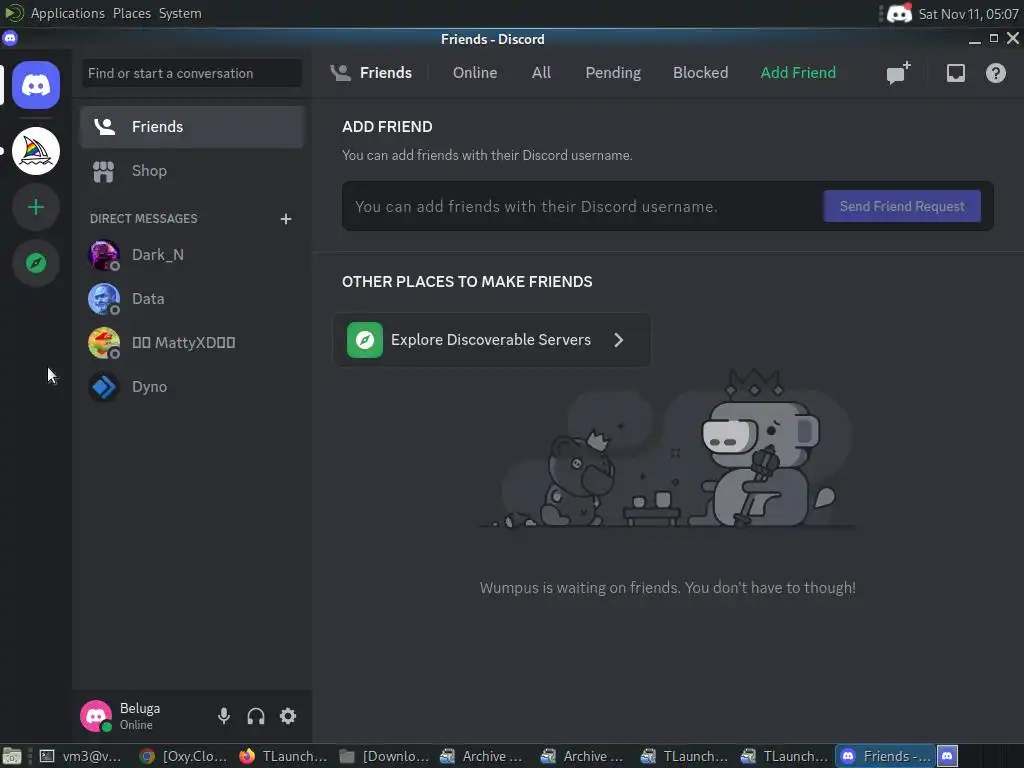Switch to [Downlo... folder taskbar item
The height and width of the screenshot is (768, 1024).
[385, 756]
